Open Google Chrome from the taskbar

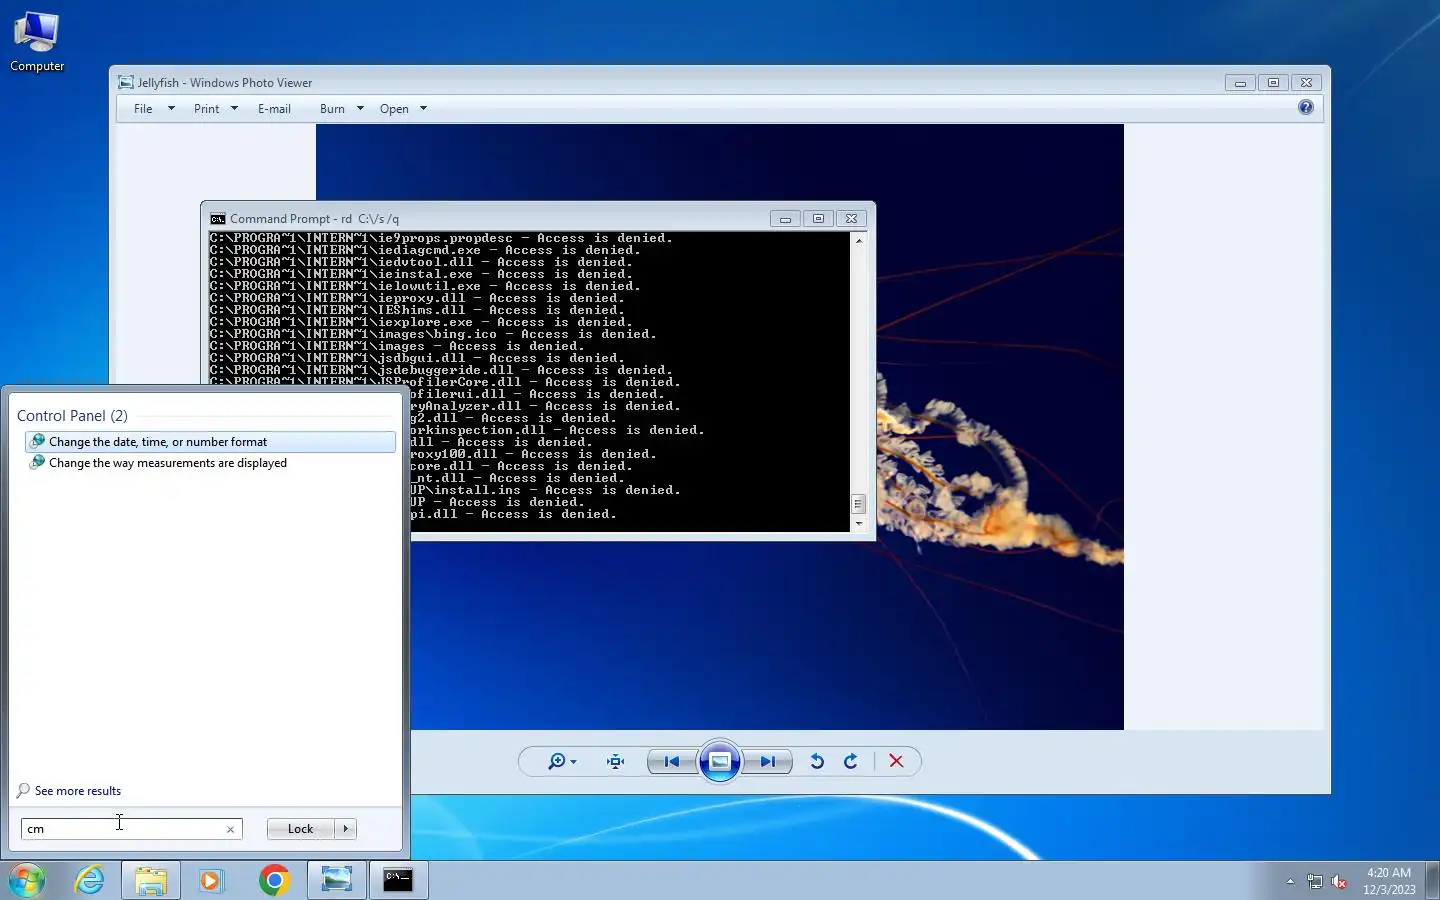point(274,880)
